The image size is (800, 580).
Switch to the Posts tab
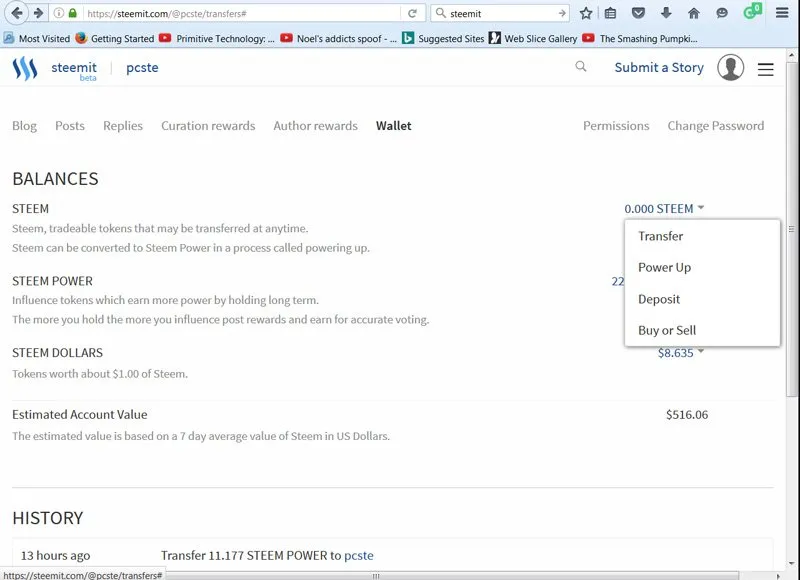[70, 126]
